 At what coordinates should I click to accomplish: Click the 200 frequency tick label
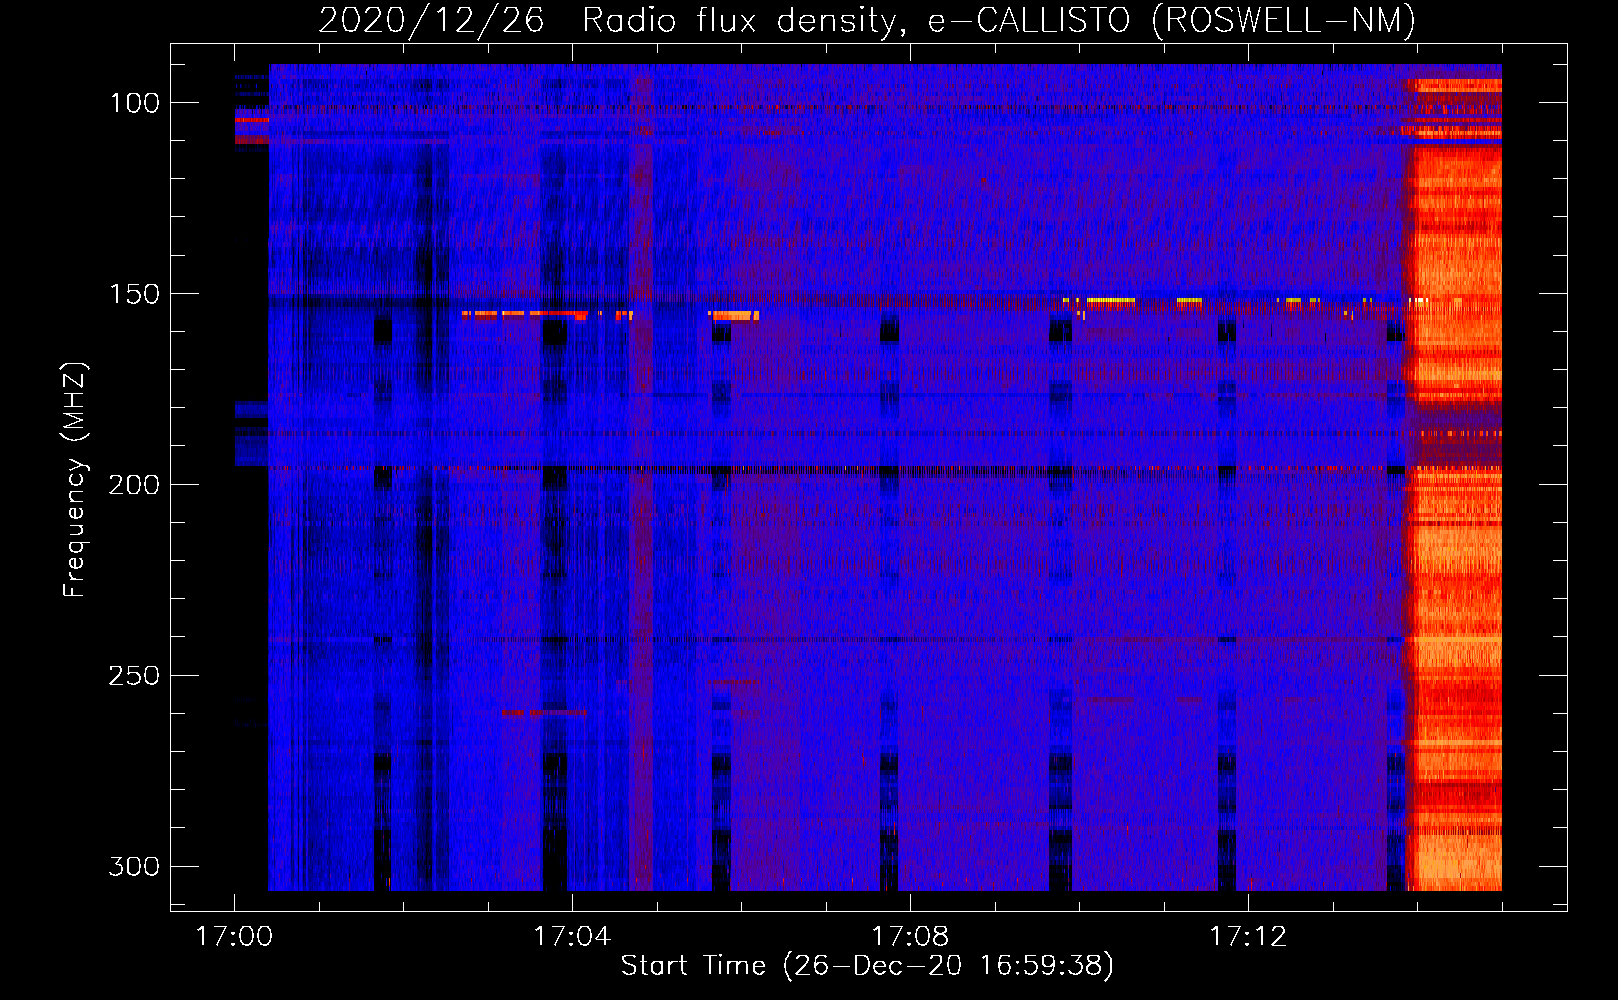[x=134, y=485]
